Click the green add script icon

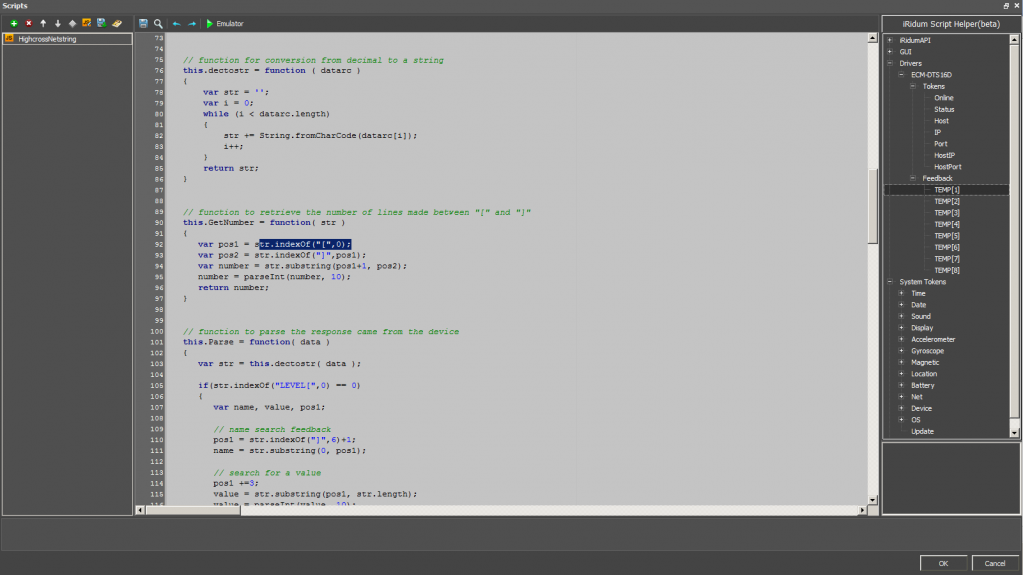click(x=13, y=23)
